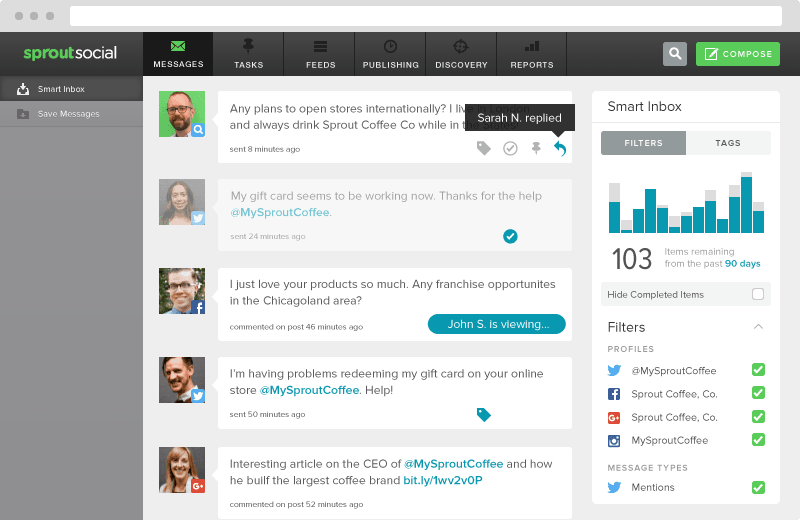Click the Twitter icon beside @MySproutCoffee
This screenshot has height=520, width=800.
[614, 370]
